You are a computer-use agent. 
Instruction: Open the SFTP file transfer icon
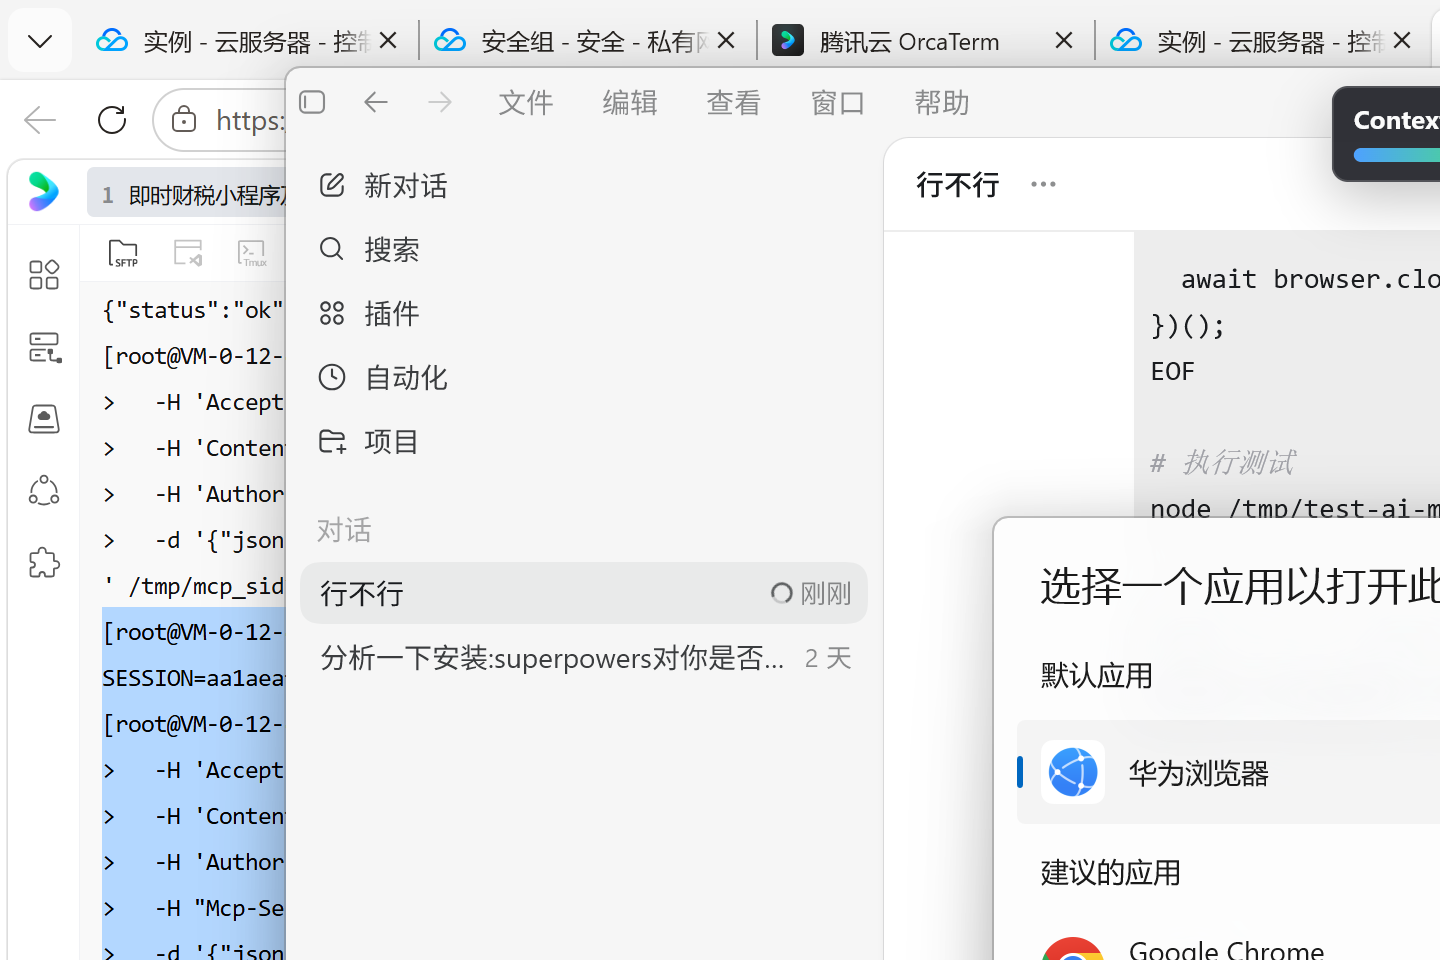124,253
